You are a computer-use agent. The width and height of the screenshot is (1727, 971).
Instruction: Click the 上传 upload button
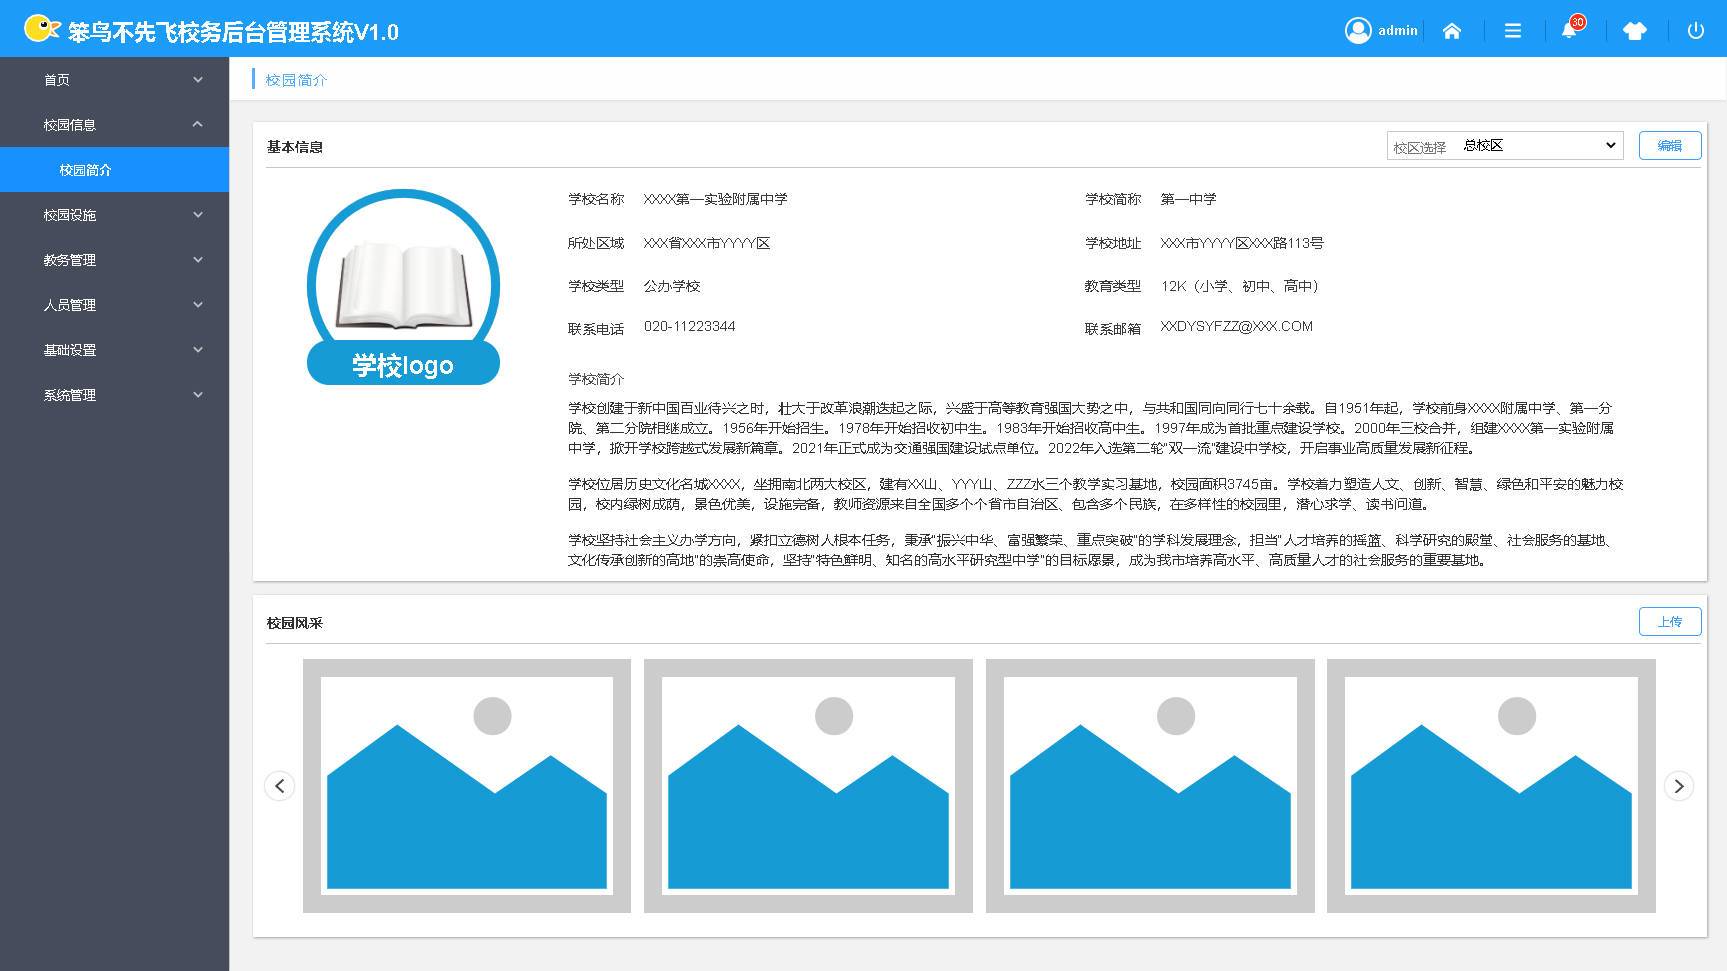click(1669, 622)
